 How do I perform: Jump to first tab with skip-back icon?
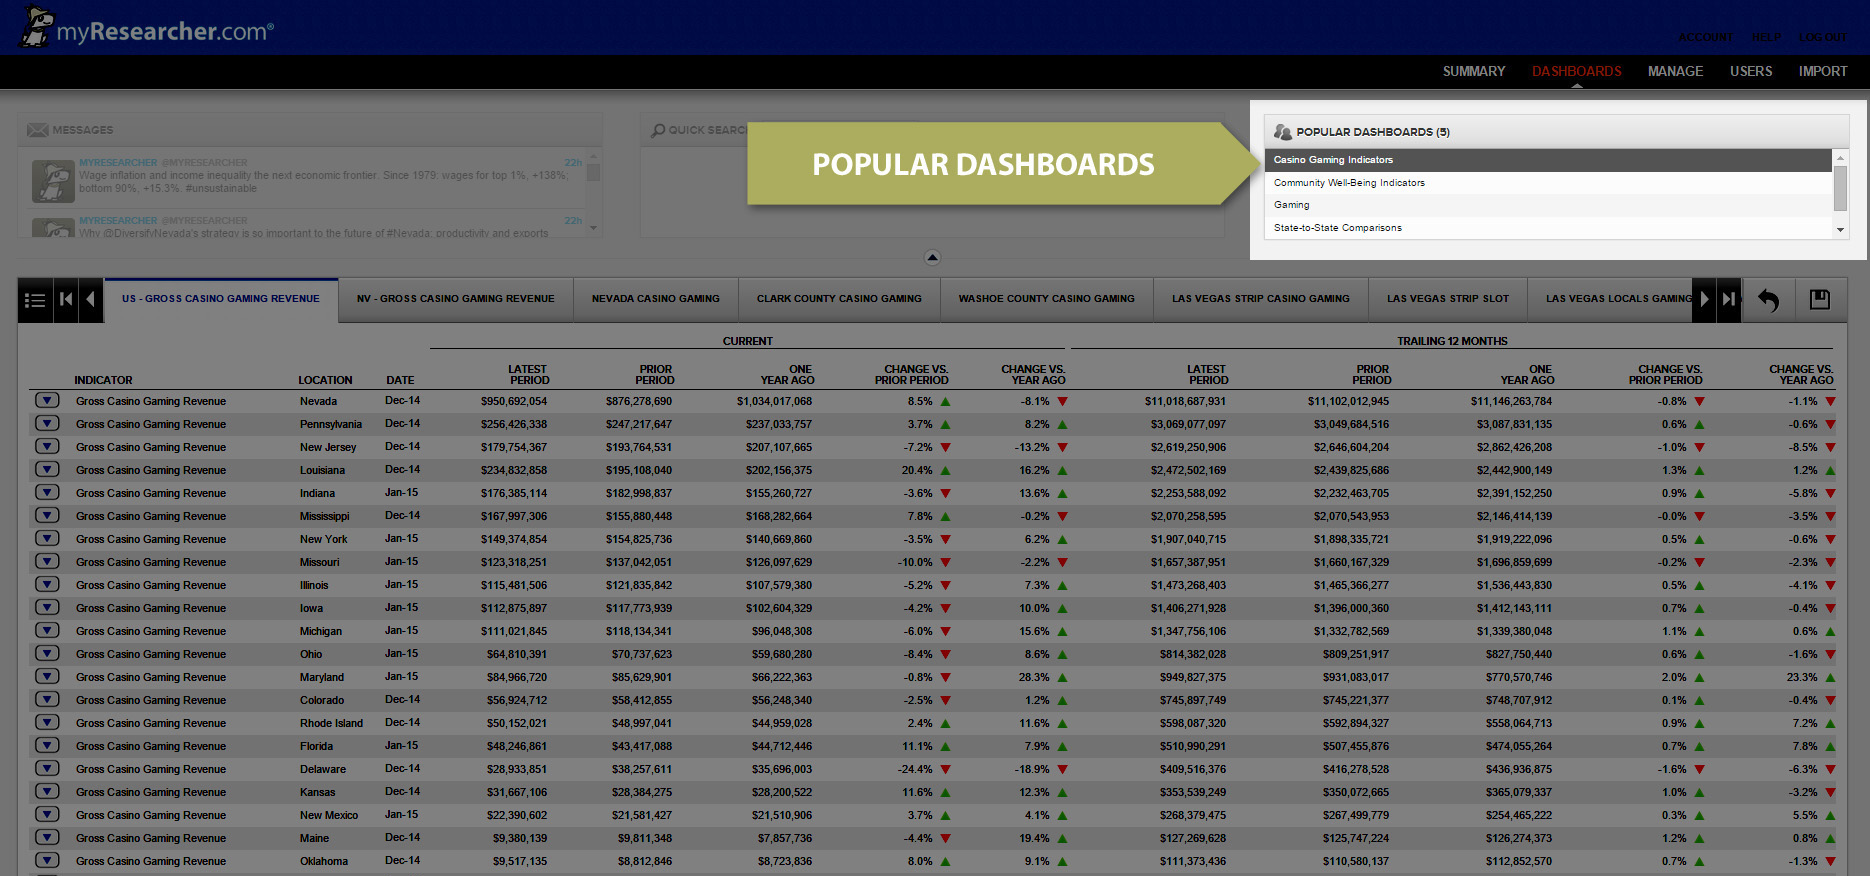(x=66, y=300)
